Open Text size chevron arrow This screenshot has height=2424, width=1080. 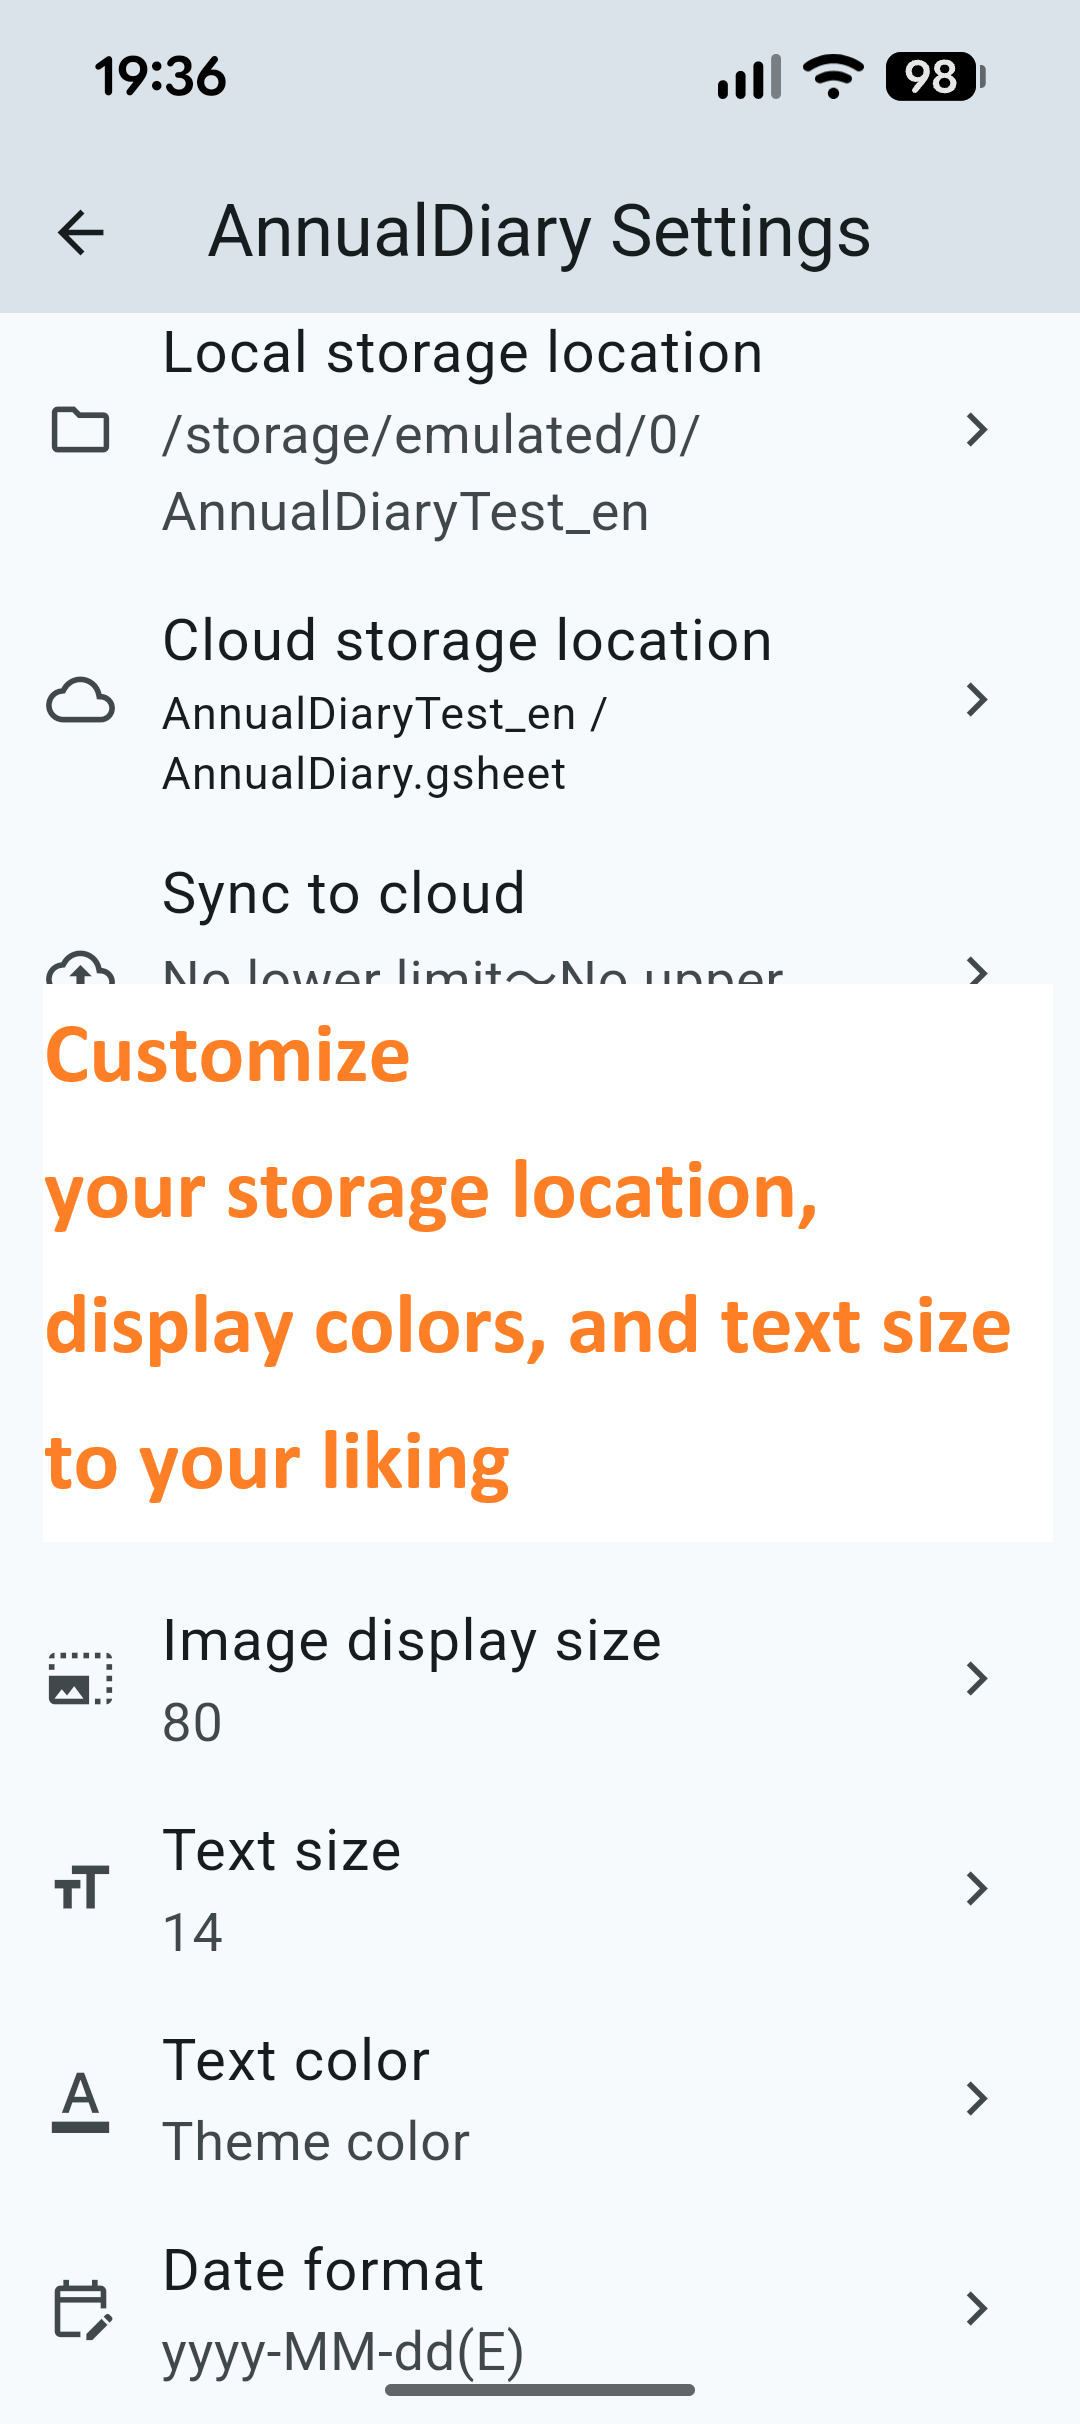977,1888
